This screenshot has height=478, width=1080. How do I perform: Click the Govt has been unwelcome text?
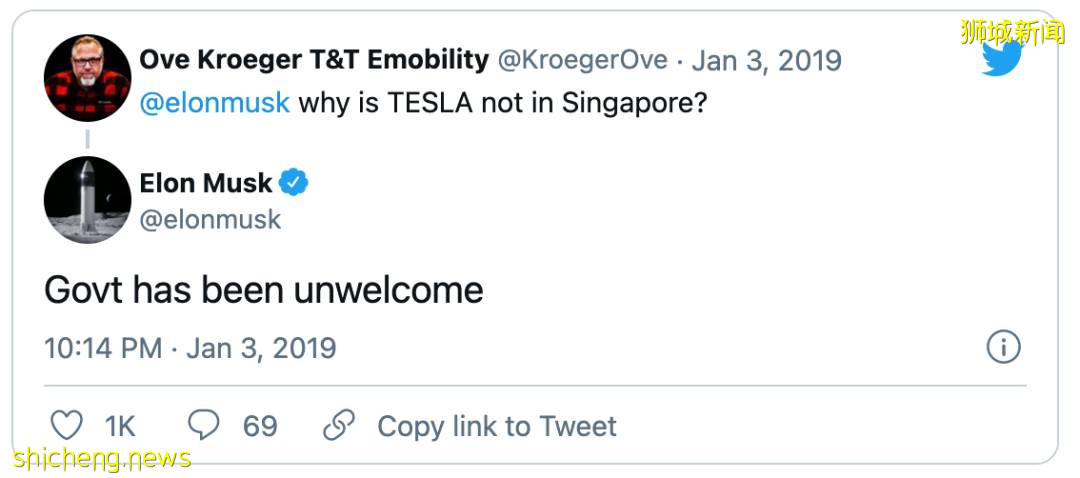coord(264,290)
